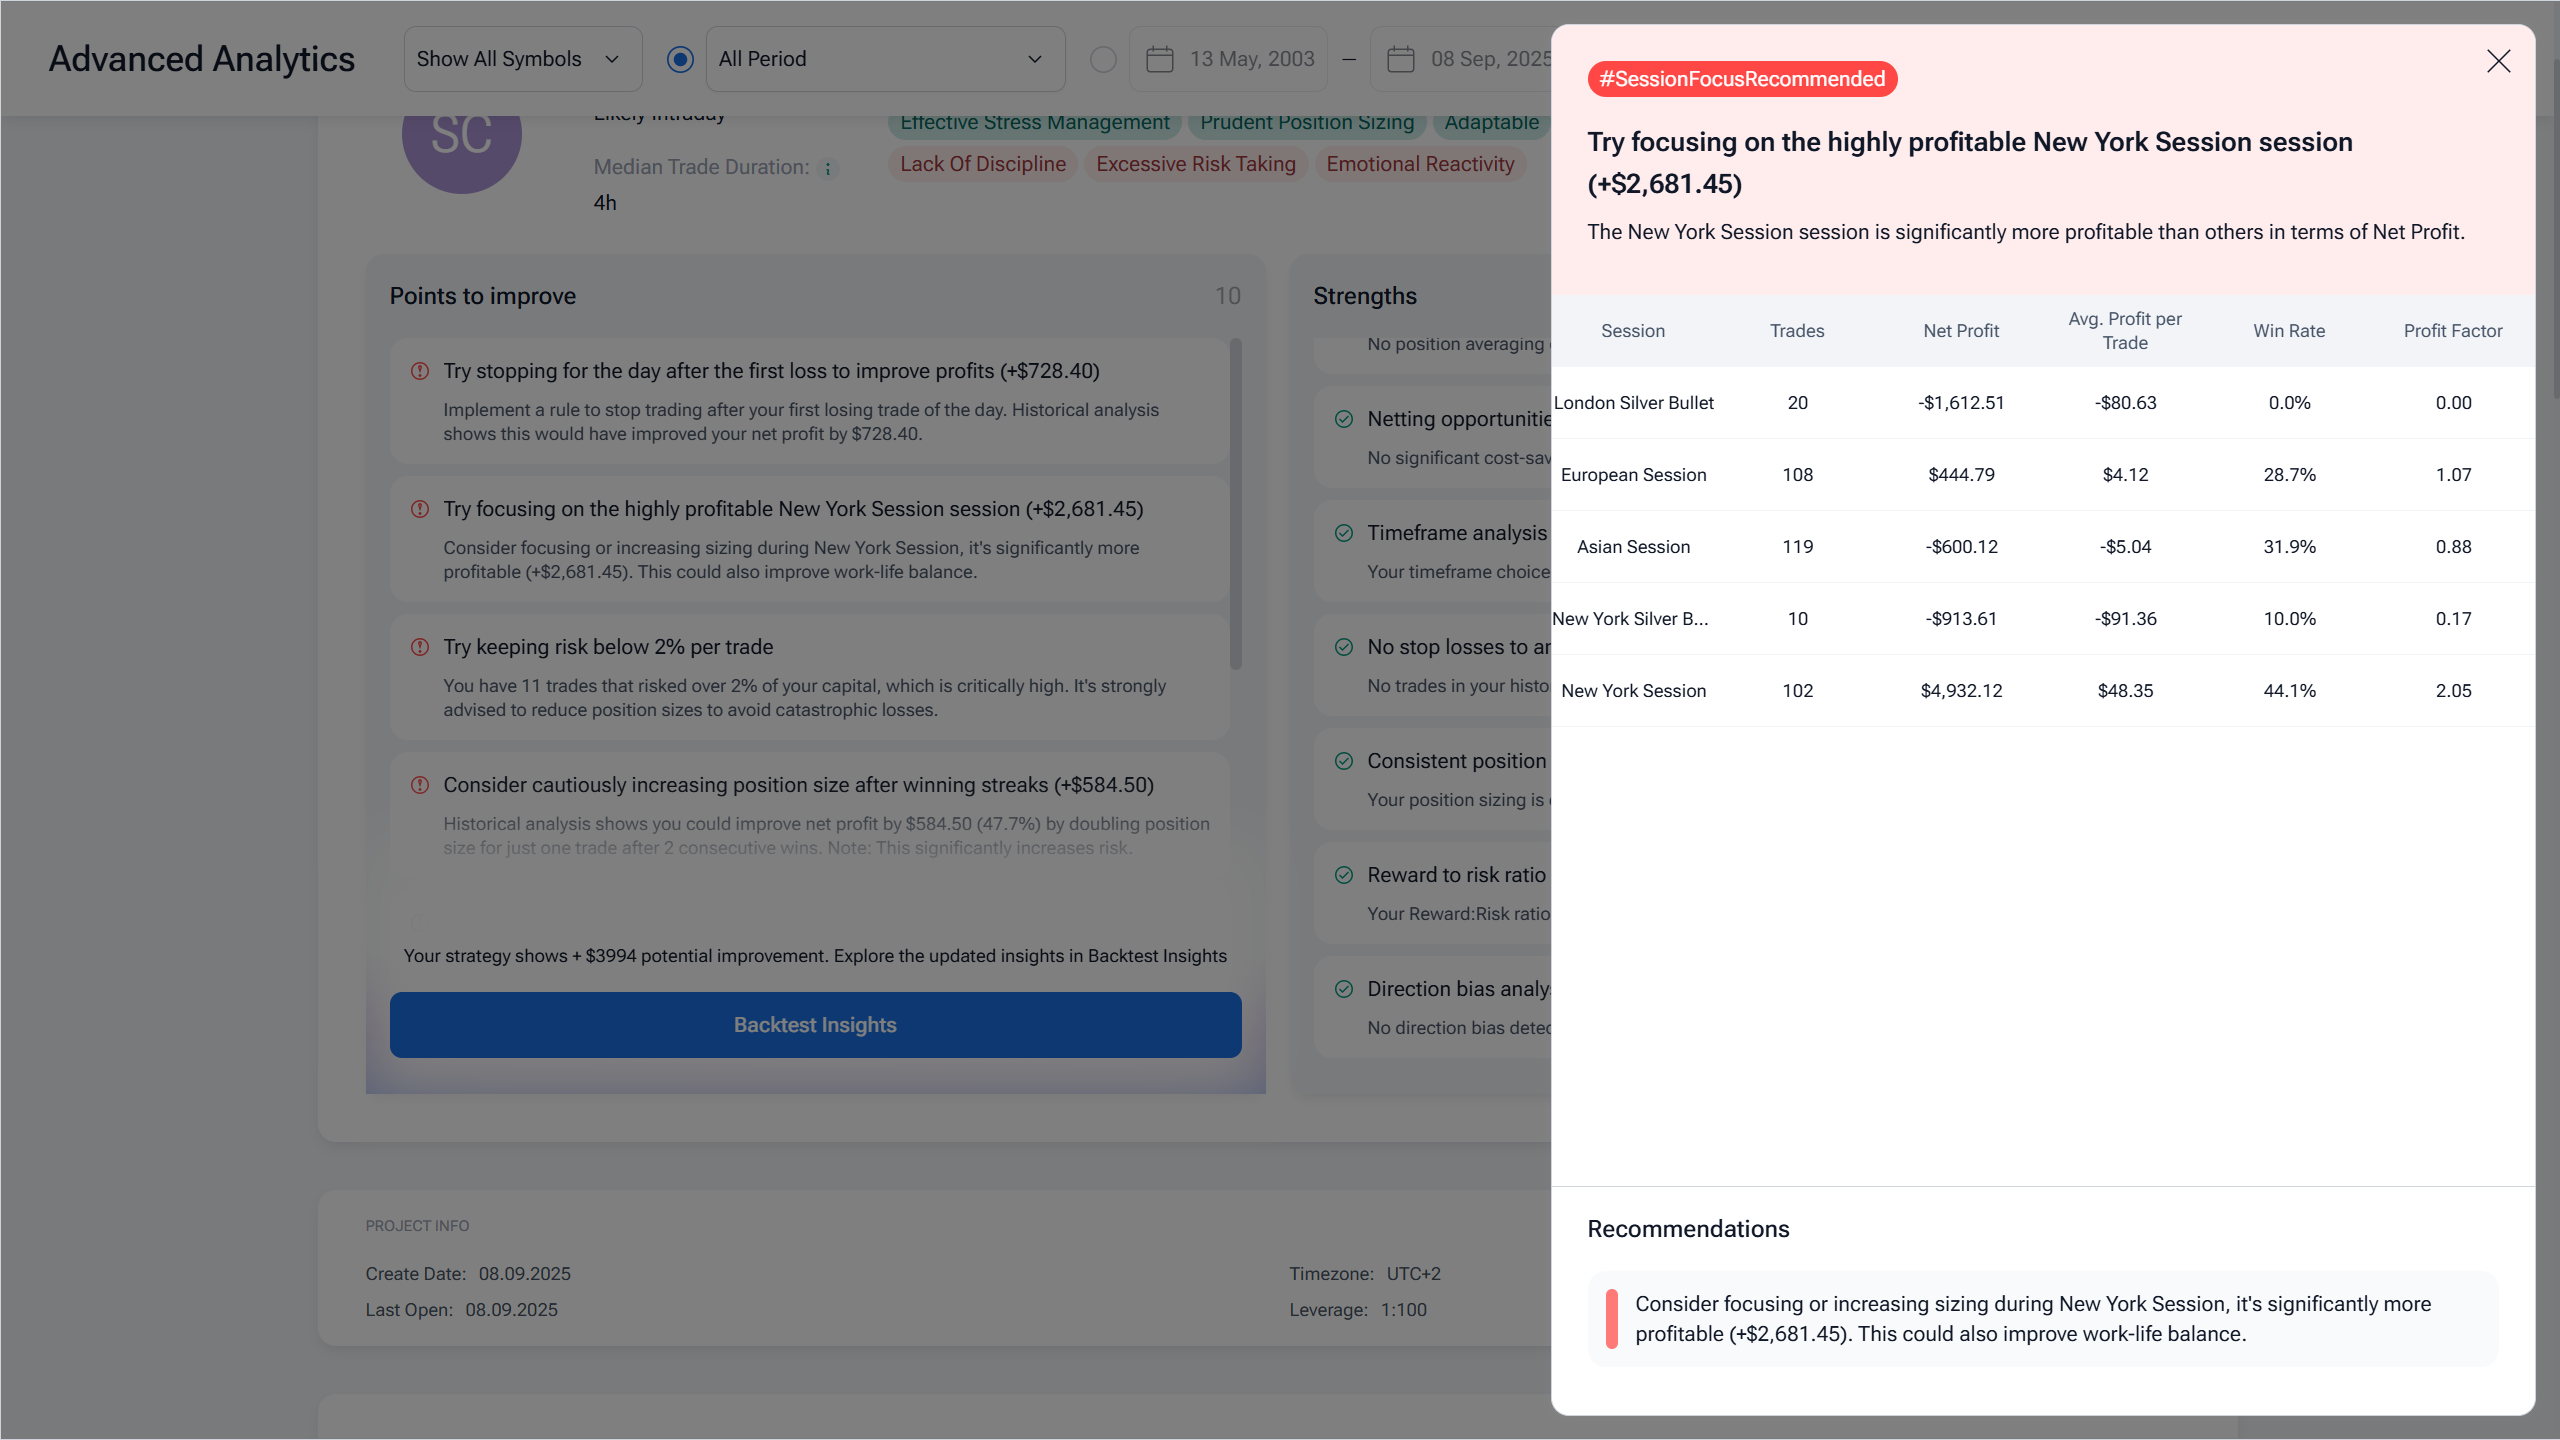Click the Lack Of Discipline tag

point(983,164)
